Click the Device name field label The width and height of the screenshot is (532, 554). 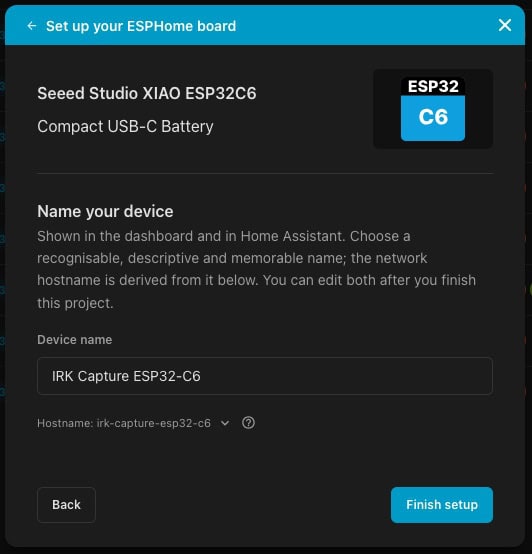point(75,340)
